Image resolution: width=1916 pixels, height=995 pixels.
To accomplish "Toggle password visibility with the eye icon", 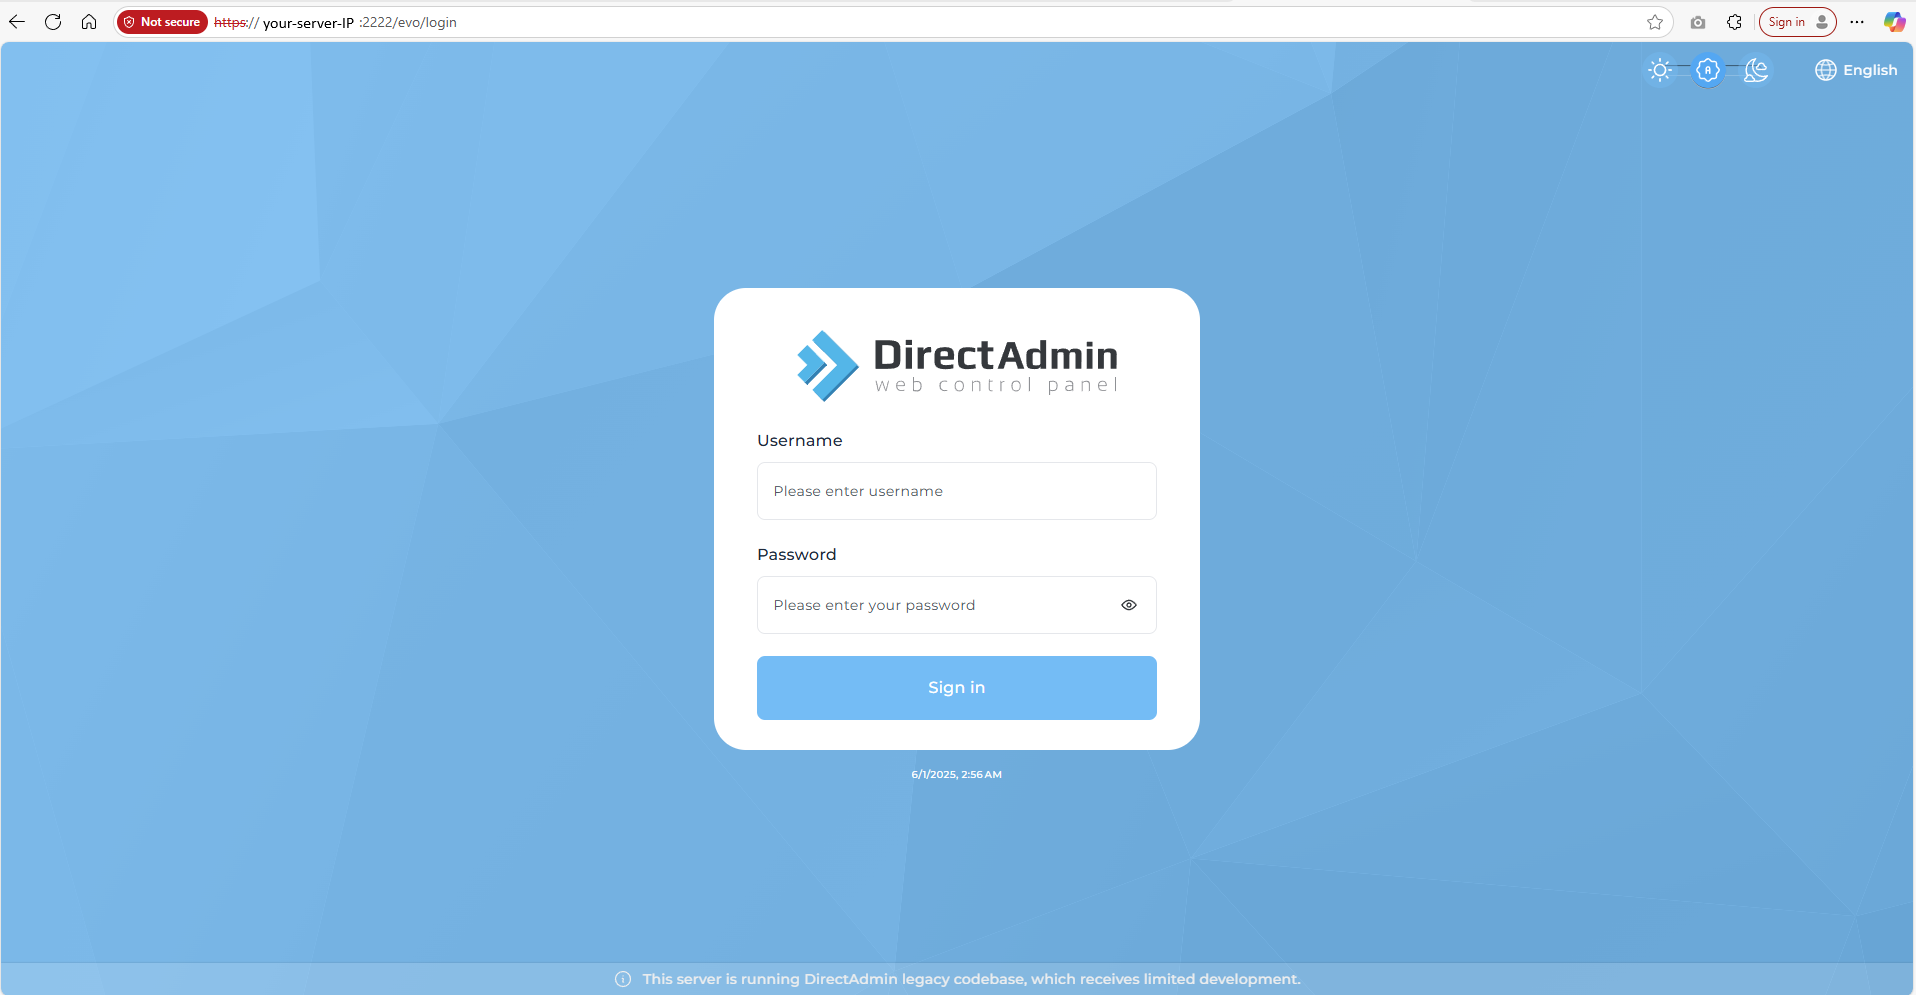I will [1129, 605].
